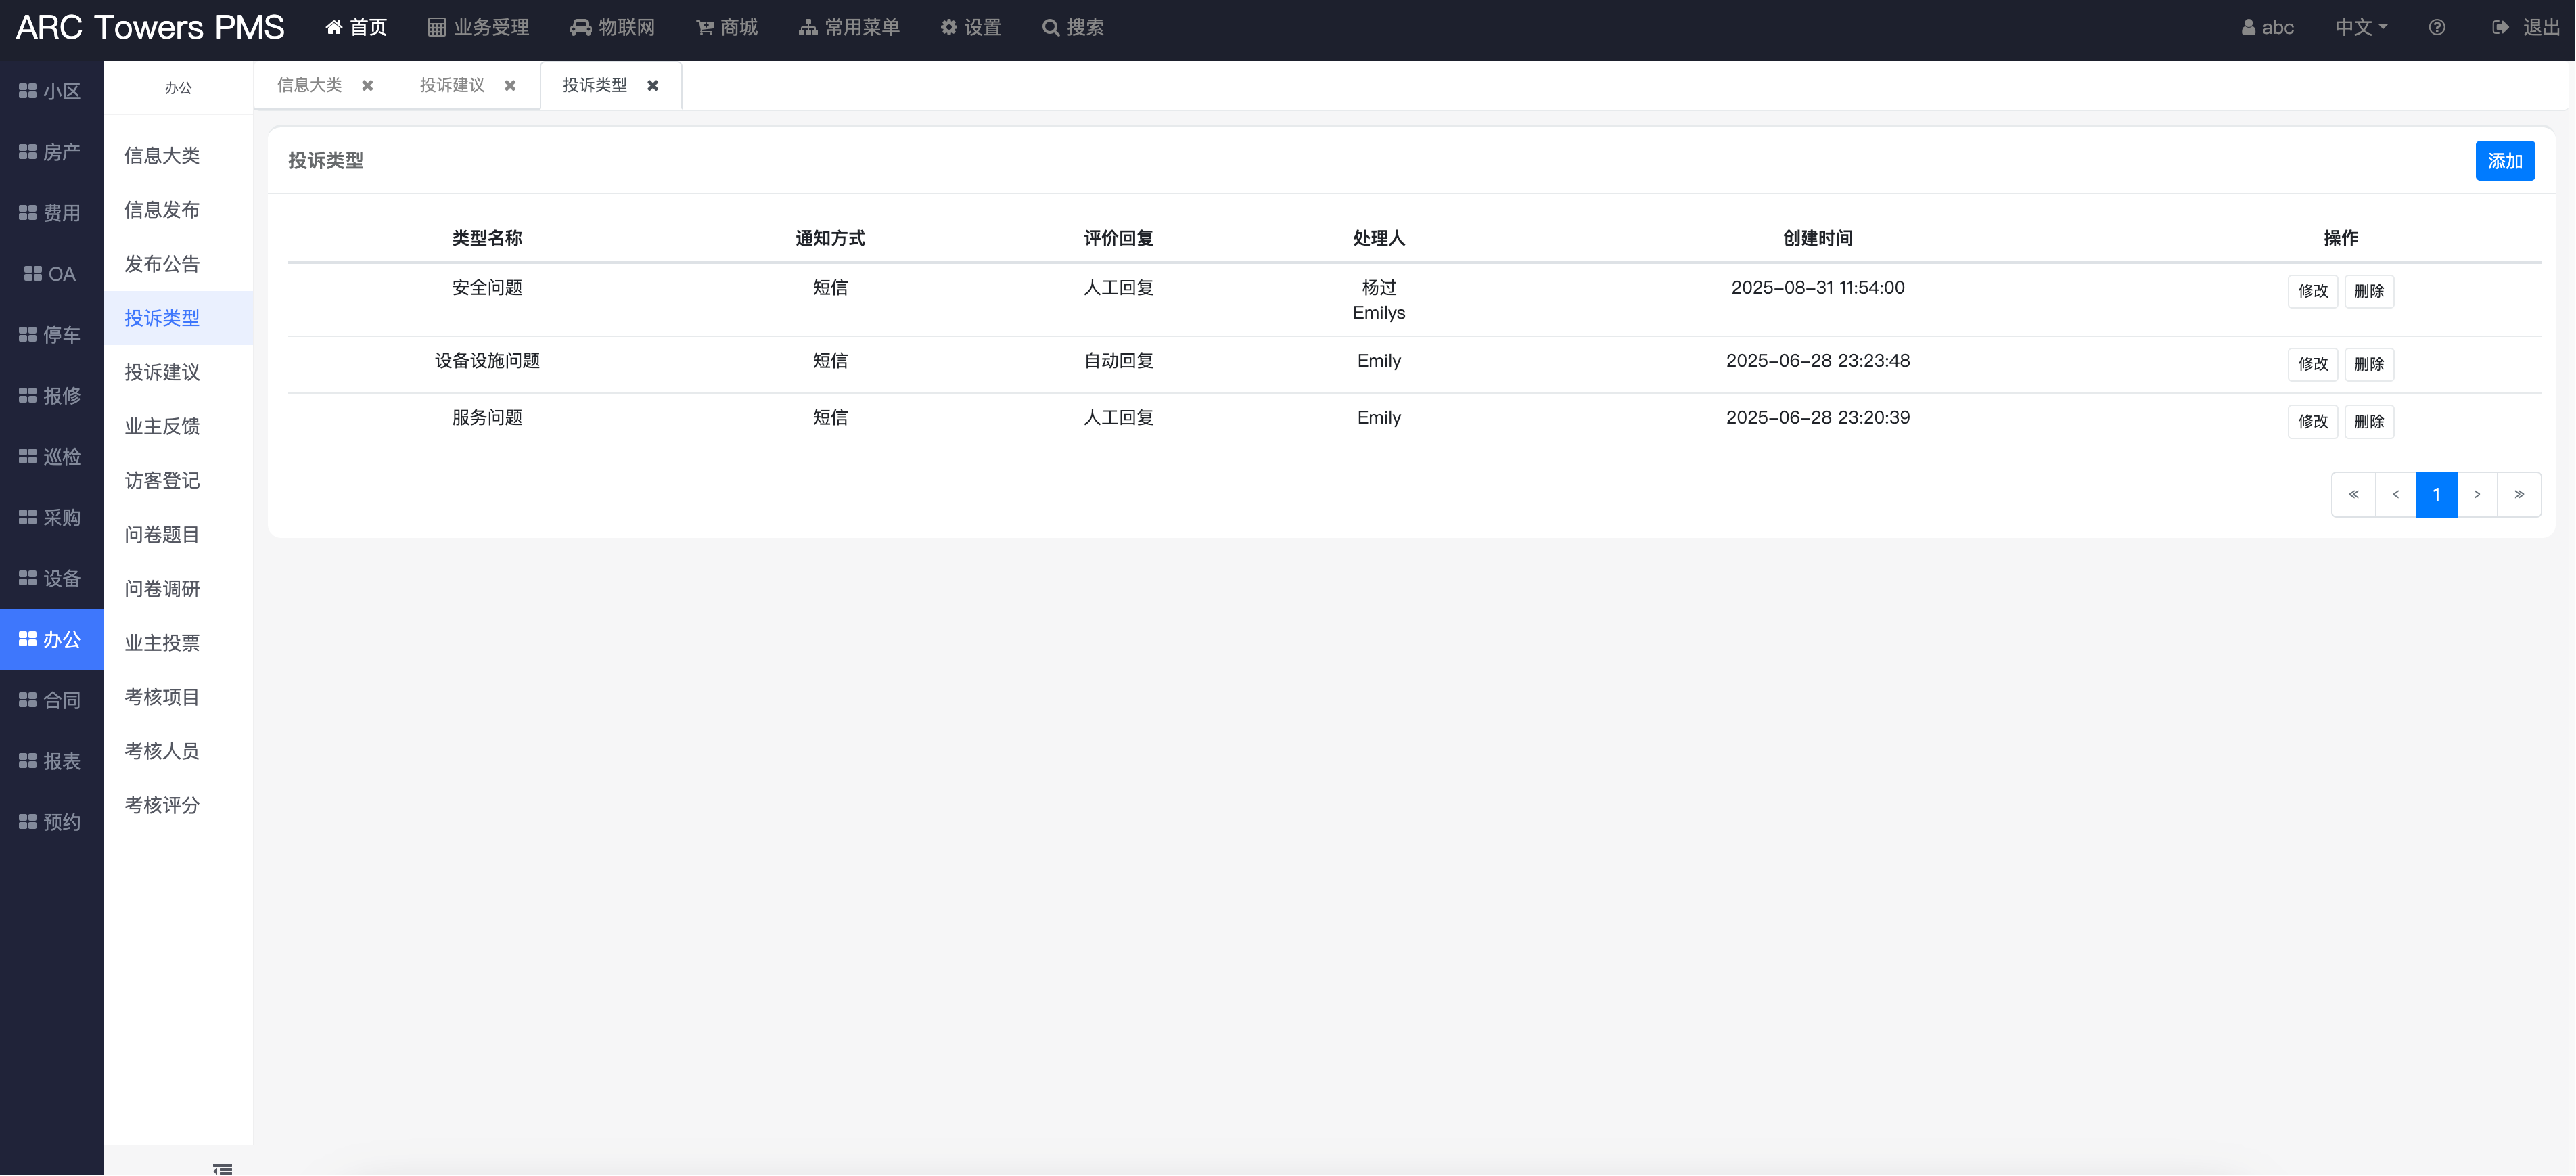Image resolution: width=2576 pixels, height=1176 pixels.
Task: Click 修改 for 安全问题 row
Action: click(x=2312, y=291)
